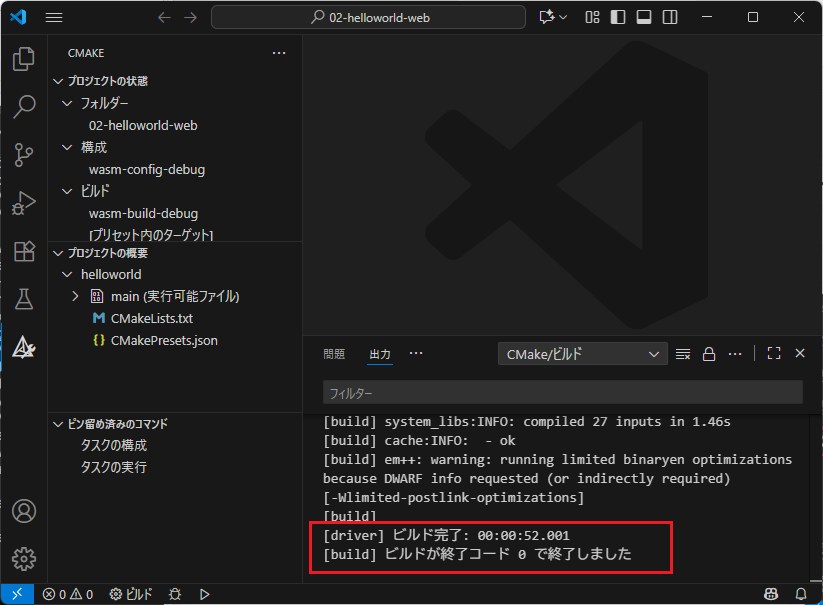The height and width of the screenshot is (605, 823).
Task: Run the タスクの構成 pinned command
Action: pyautogui.click(x=114, y=445)
